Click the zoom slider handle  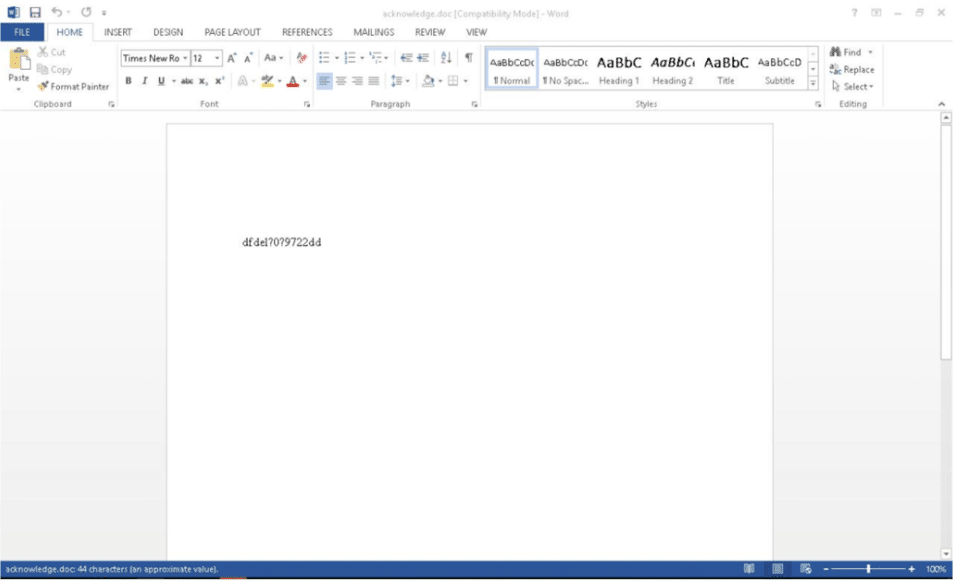pos(868,569)
